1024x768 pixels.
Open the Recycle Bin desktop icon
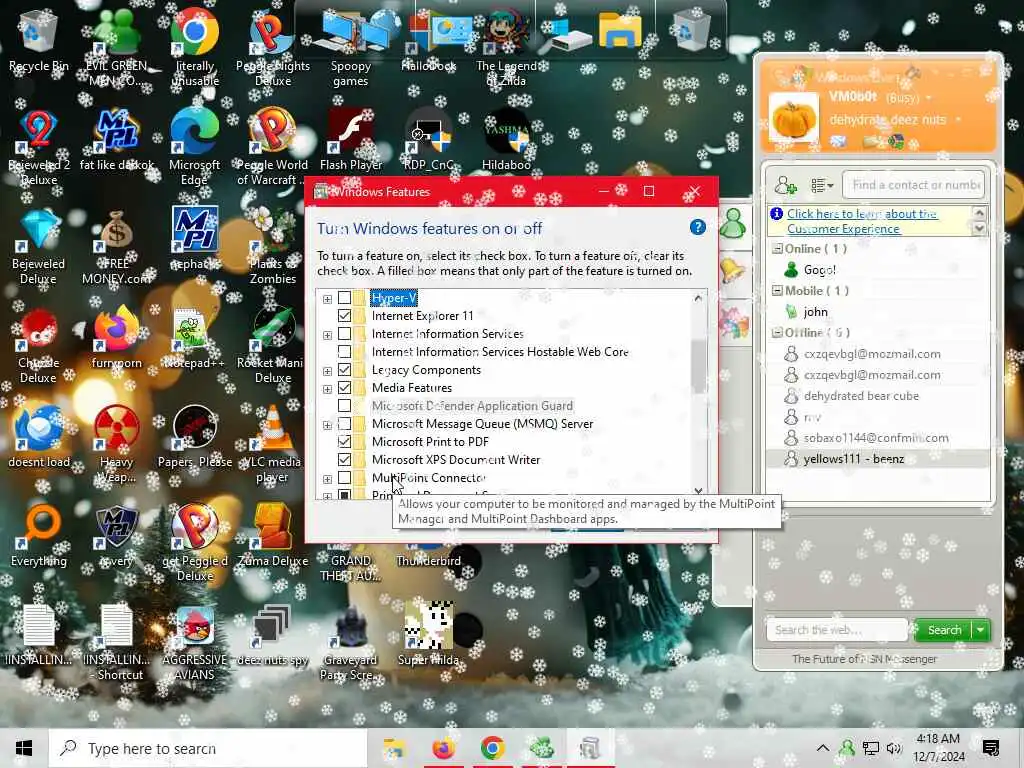tap(39, 40)
